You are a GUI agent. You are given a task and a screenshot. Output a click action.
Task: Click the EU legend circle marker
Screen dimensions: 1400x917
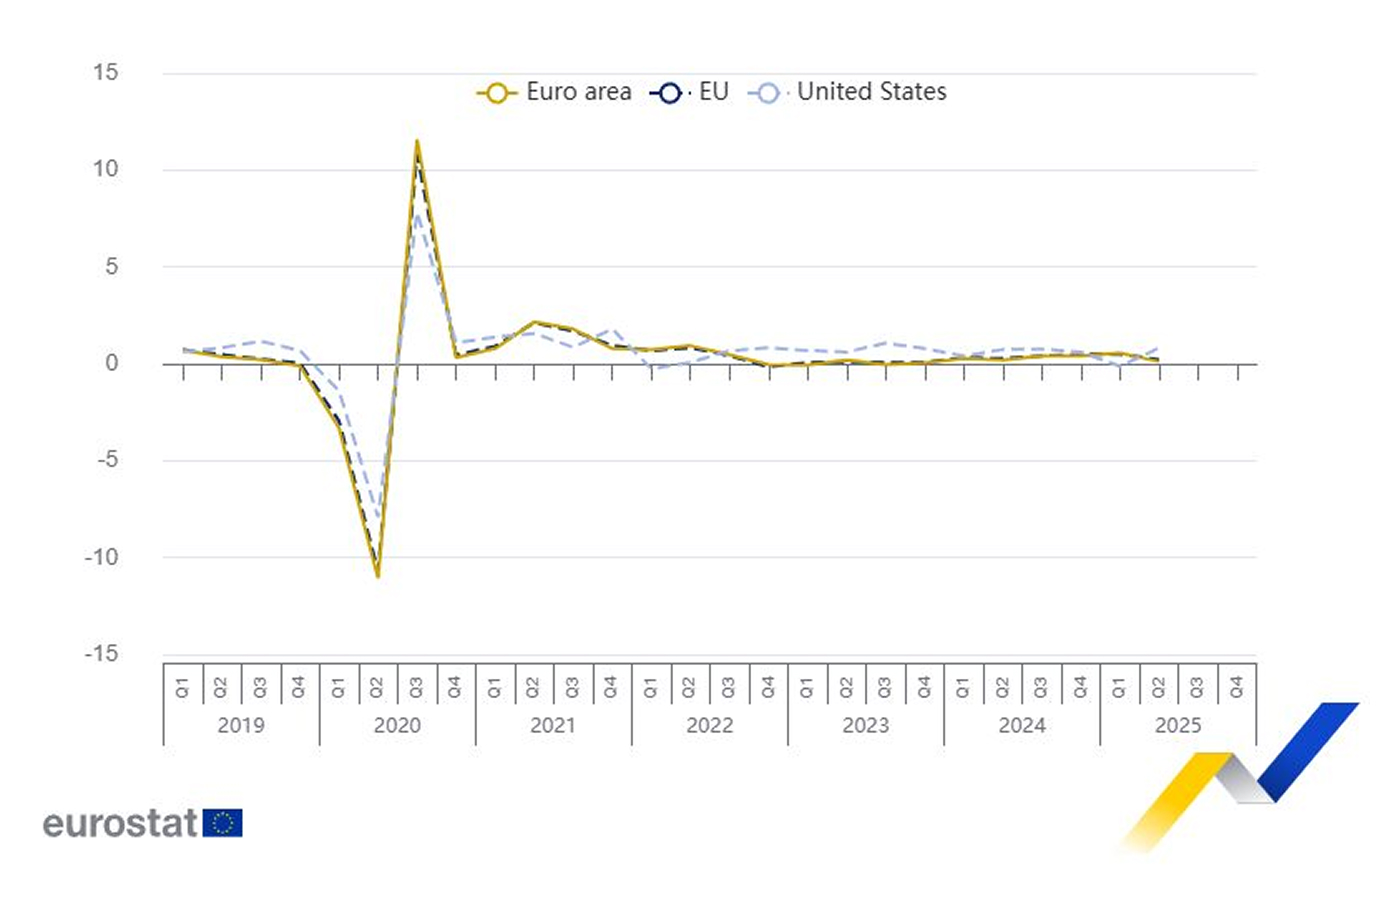click(669, 94)
